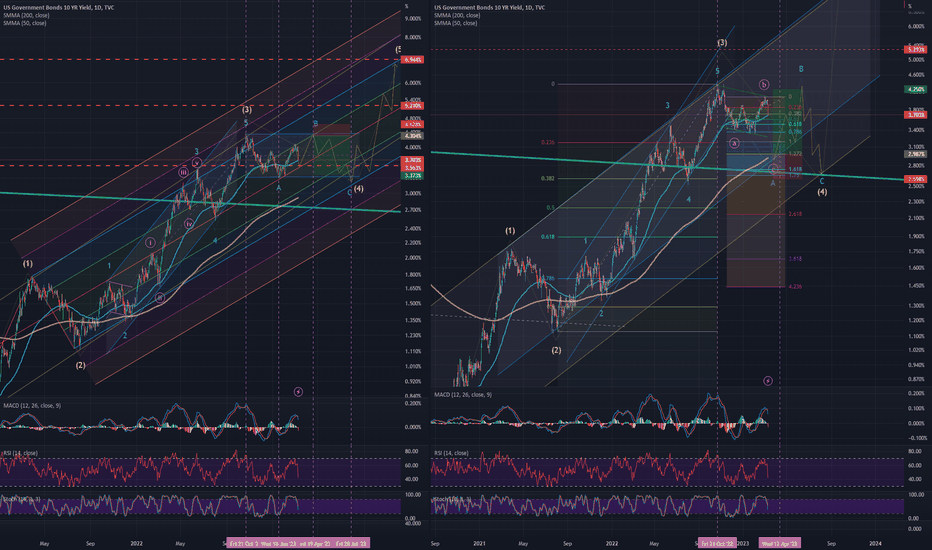Select circled label b in right chart
Viewport: 932px width, 550px height.
pos(764,84)
